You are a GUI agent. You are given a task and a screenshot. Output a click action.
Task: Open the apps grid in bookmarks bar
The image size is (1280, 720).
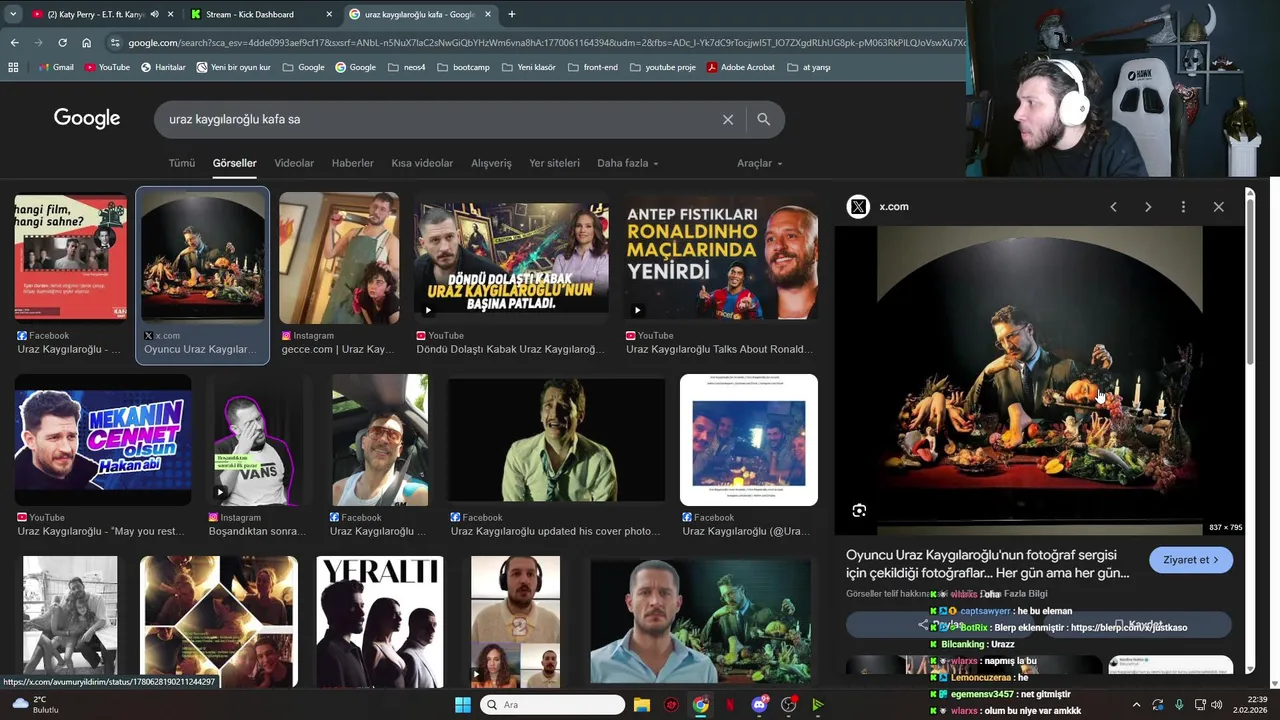(13, 67)
